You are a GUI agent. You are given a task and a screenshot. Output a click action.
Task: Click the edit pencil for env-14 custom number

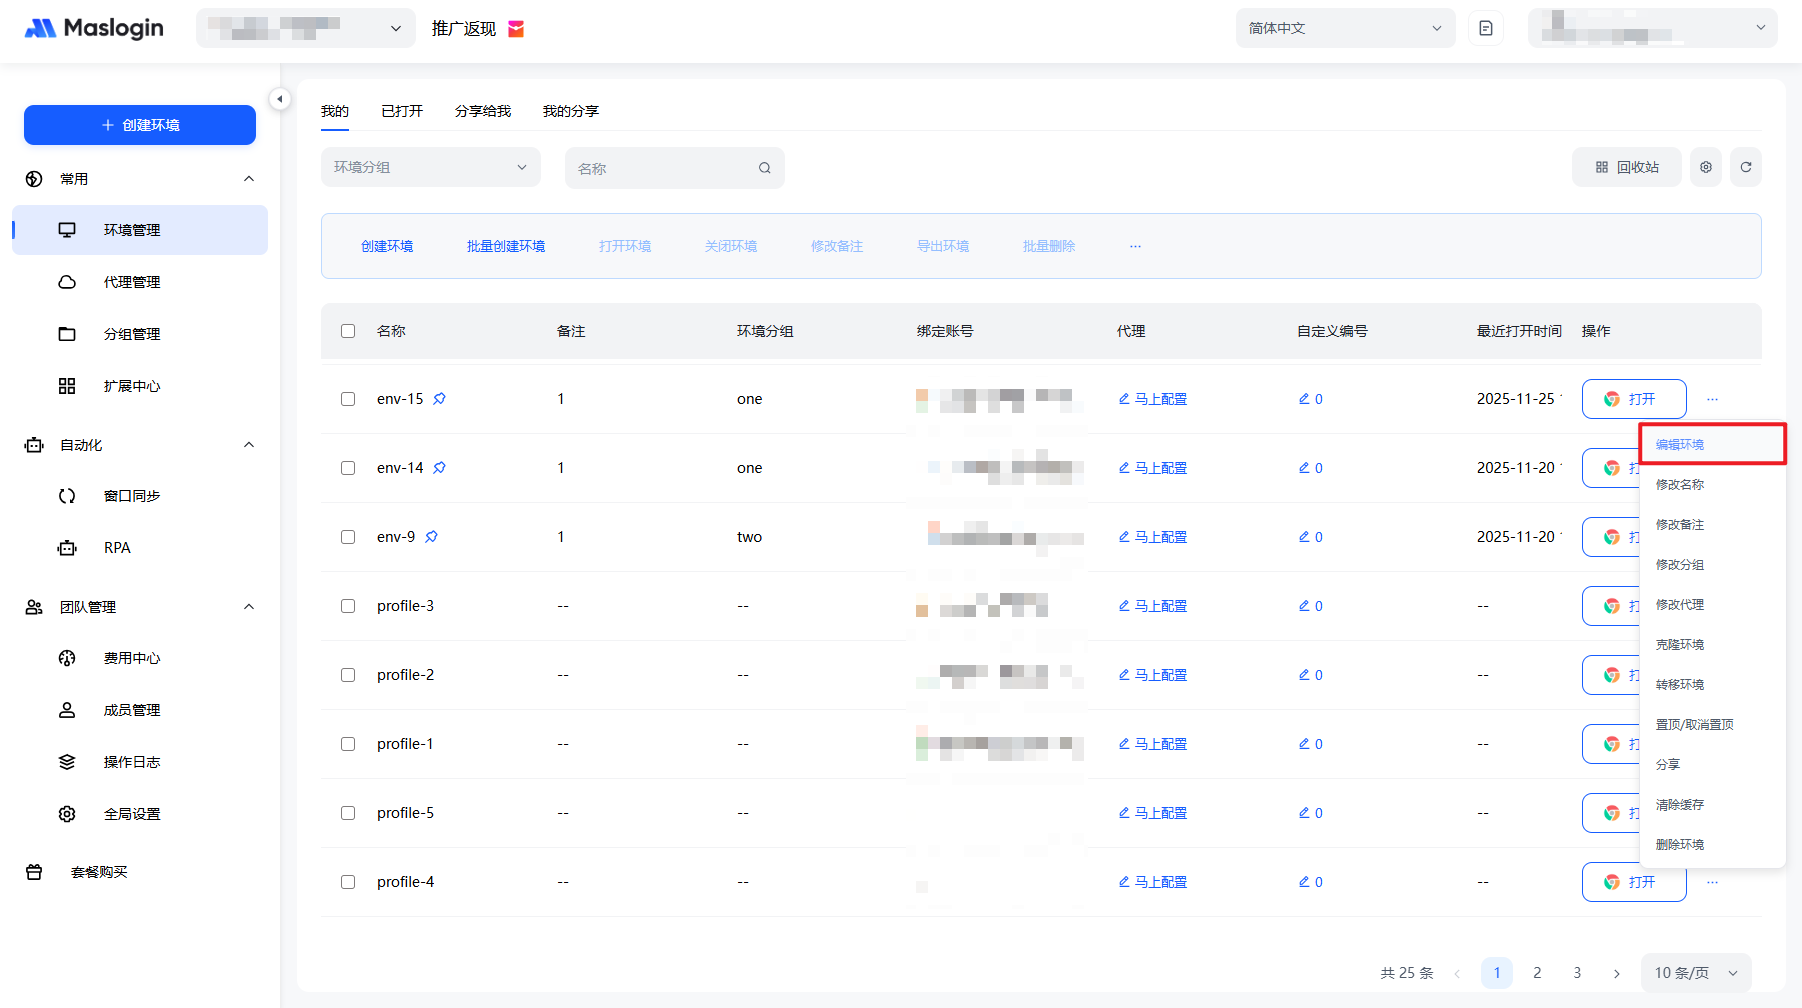pos(1304,468)
